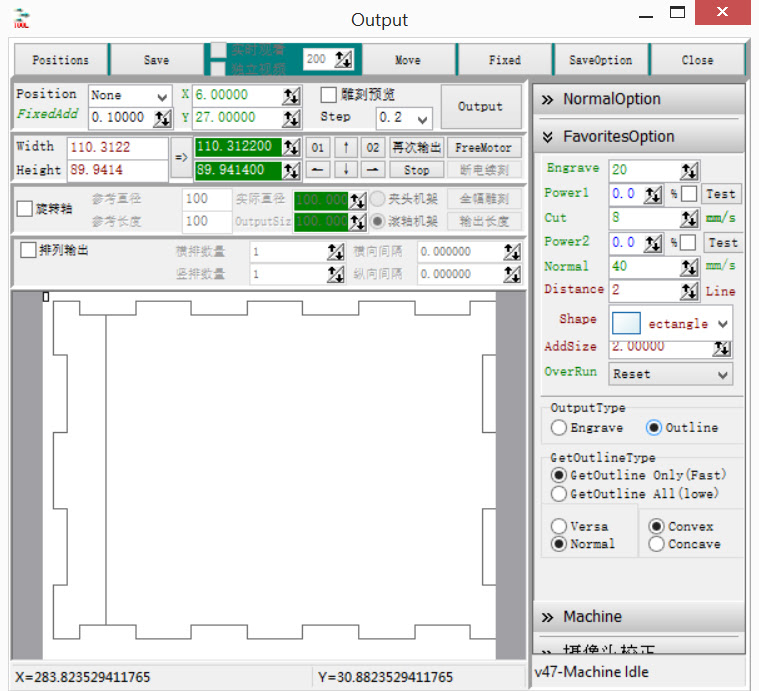This screenshot has height=691, width=759.
Task: Click the Power1 Test button
Action: click(721, 194)
